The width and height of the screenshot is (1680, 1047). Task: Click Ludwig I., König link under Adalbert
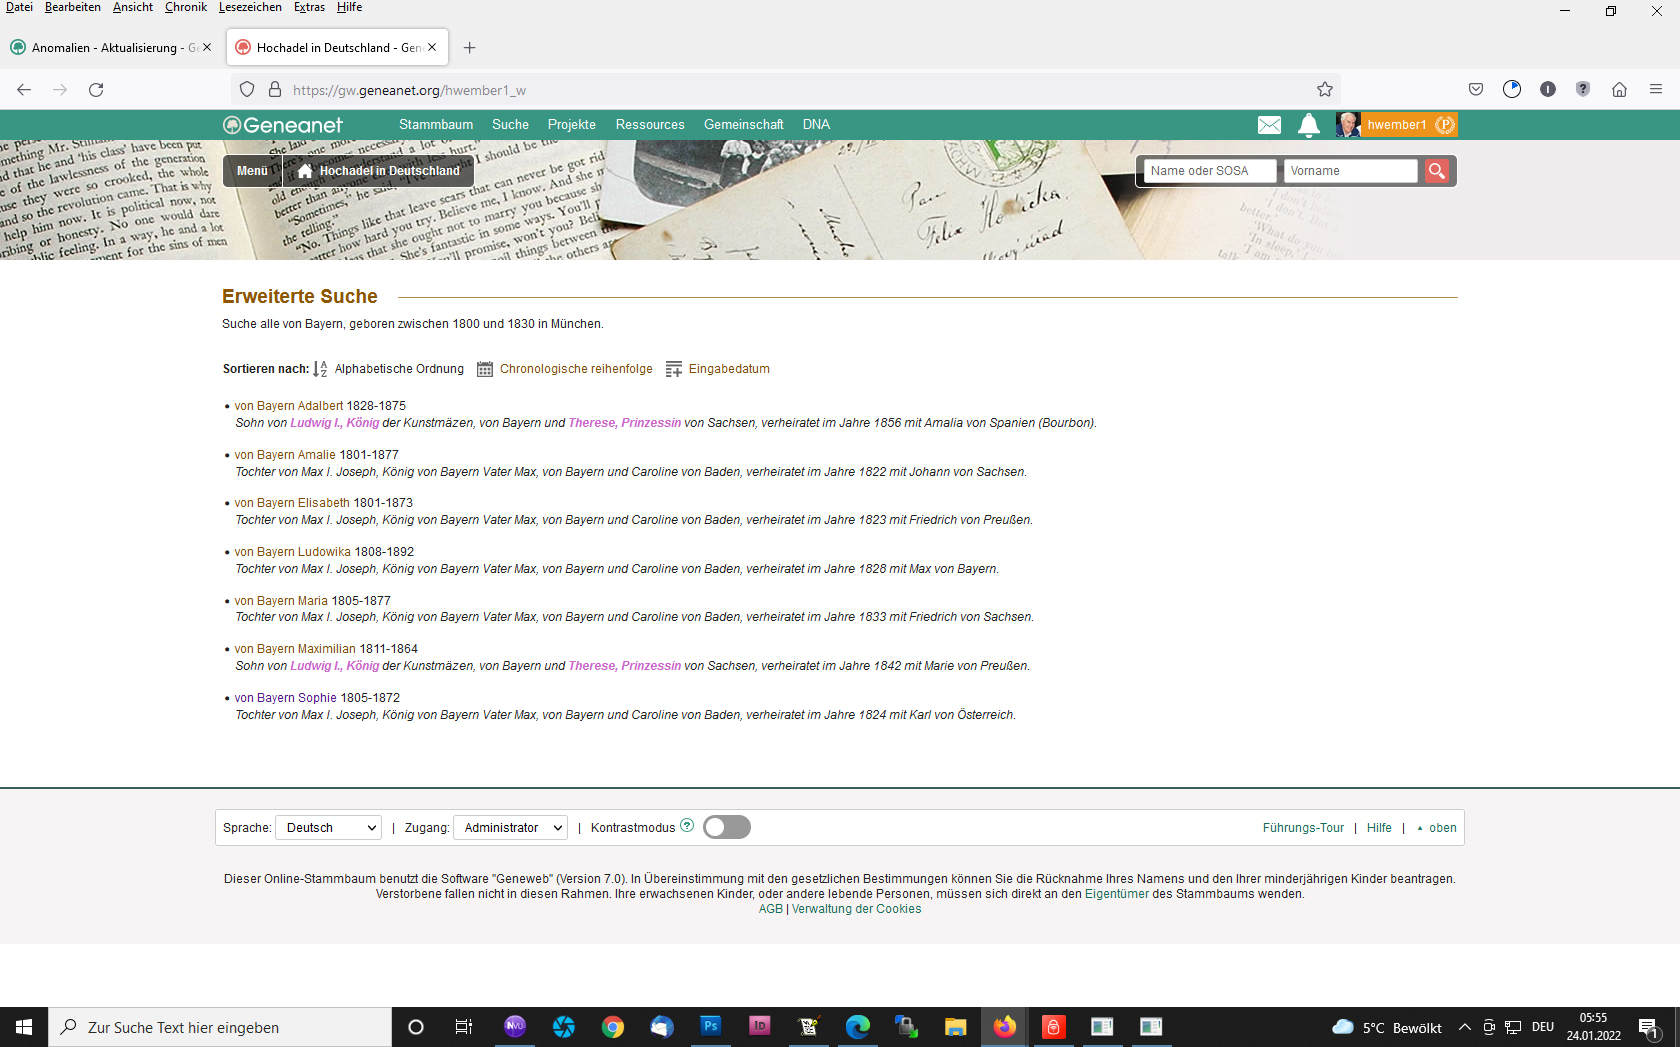click(335, 423)
